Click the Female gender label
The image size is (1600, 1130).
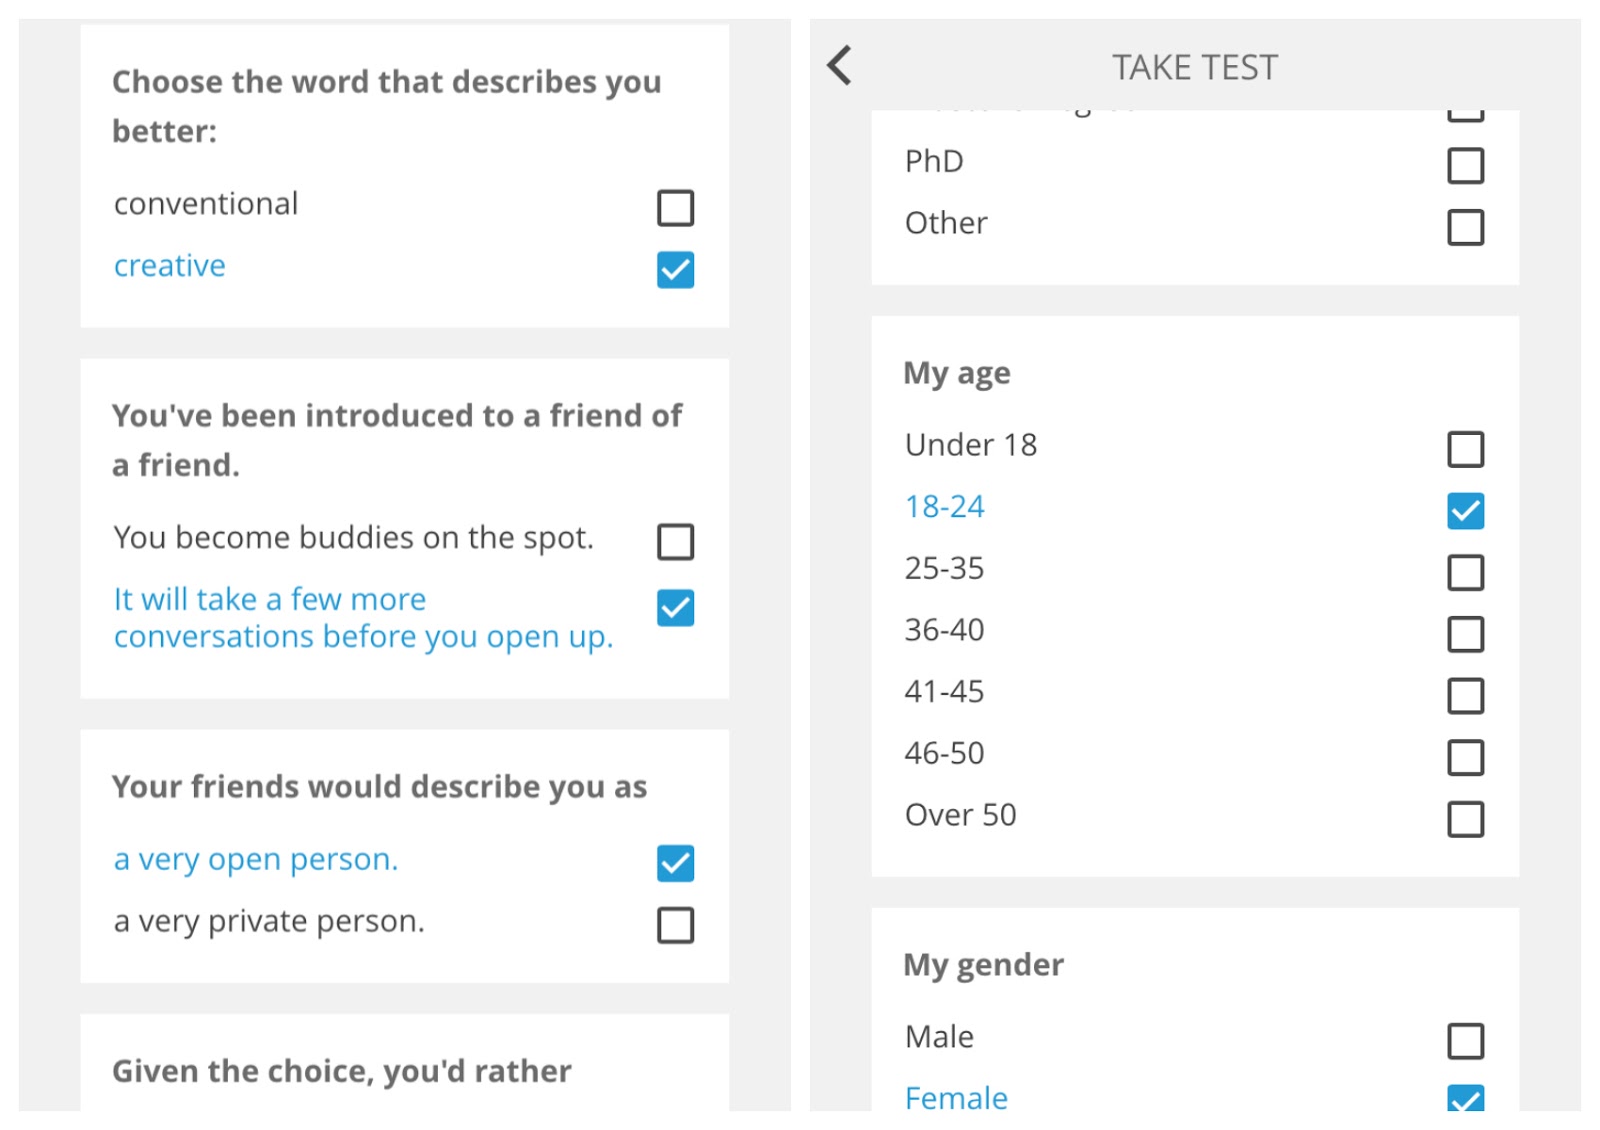[x=956, y=1098]
